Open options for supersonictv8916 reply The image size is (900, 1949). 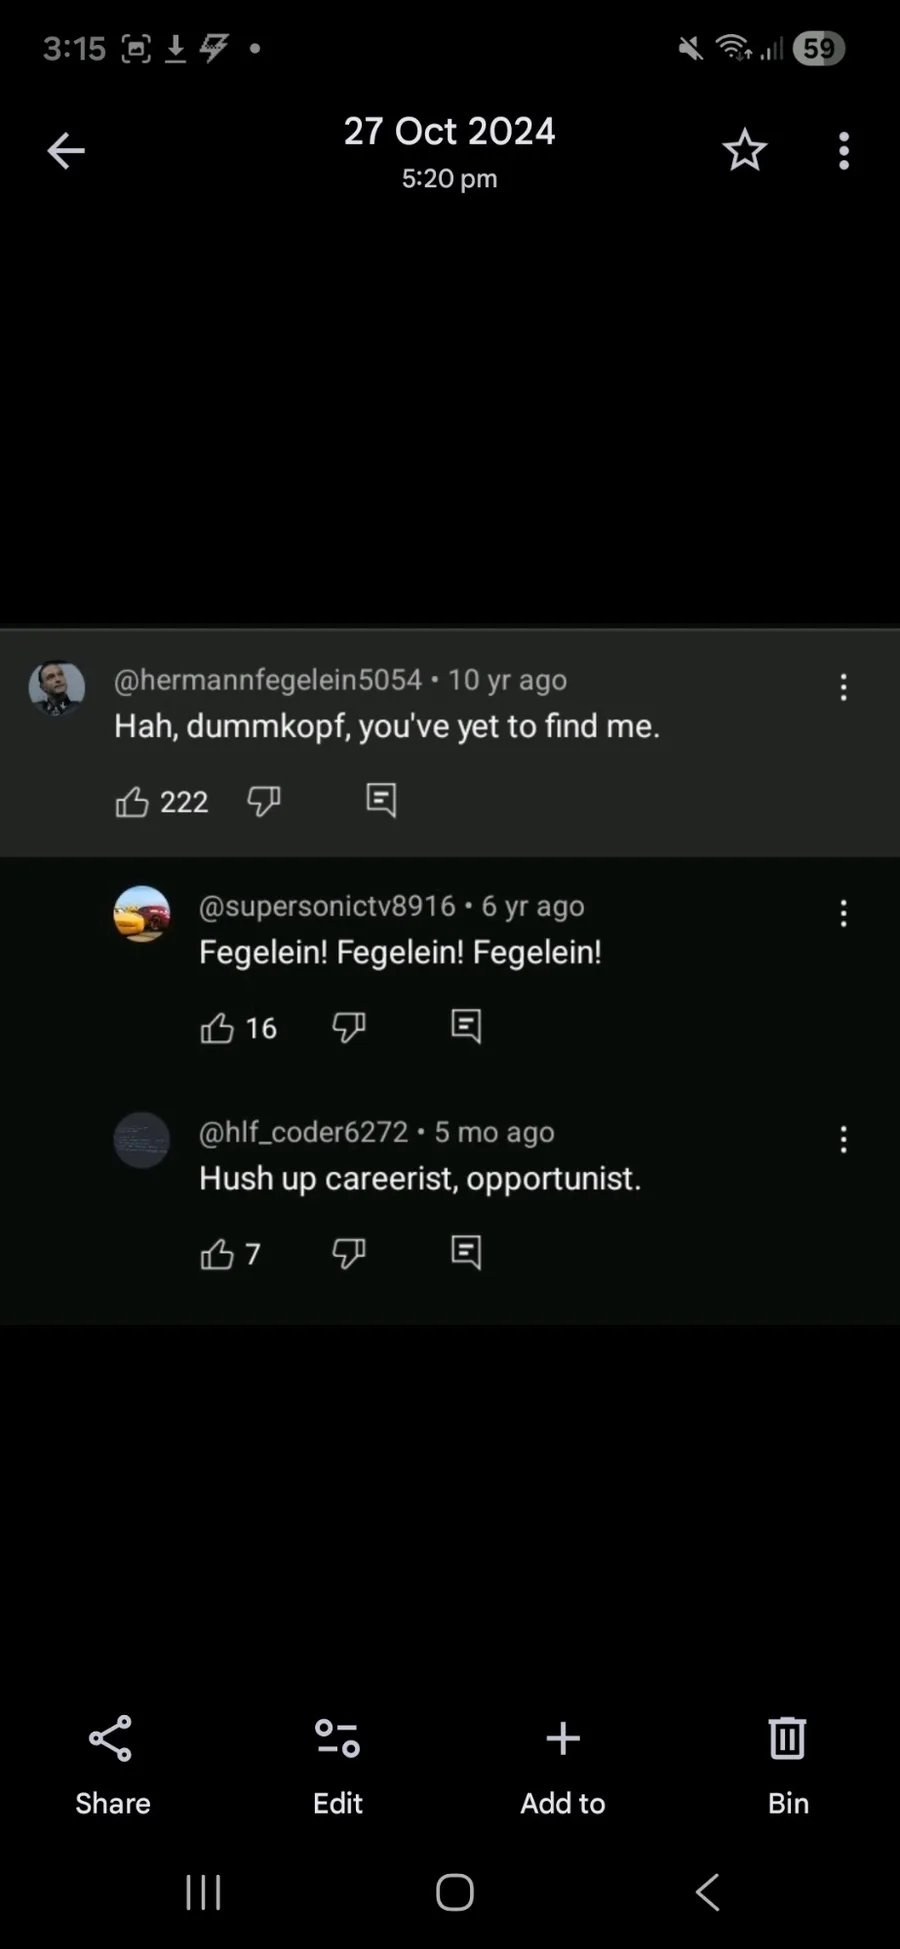click(x=844, y=913)
